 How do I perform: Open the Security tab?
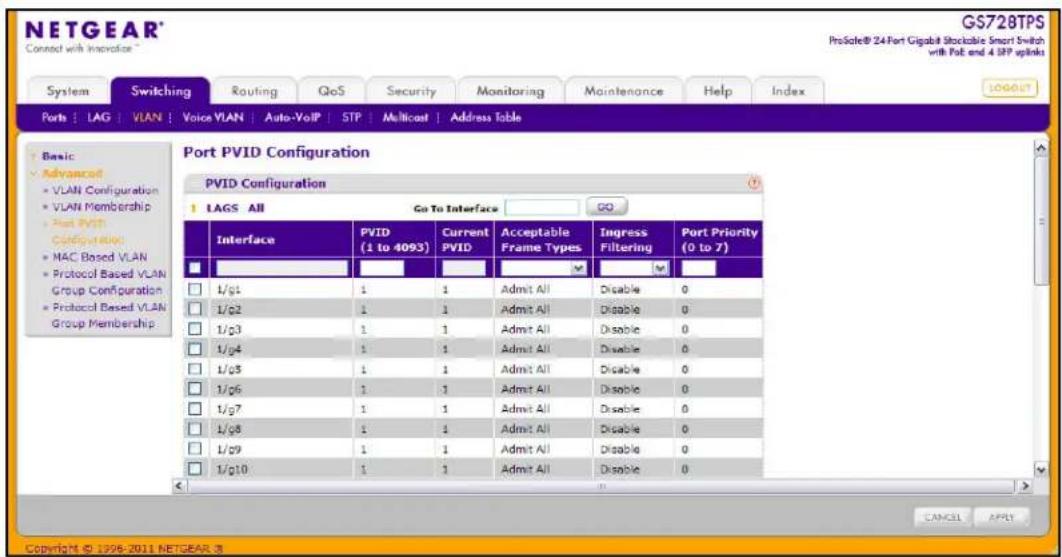[x=411, y=91]
